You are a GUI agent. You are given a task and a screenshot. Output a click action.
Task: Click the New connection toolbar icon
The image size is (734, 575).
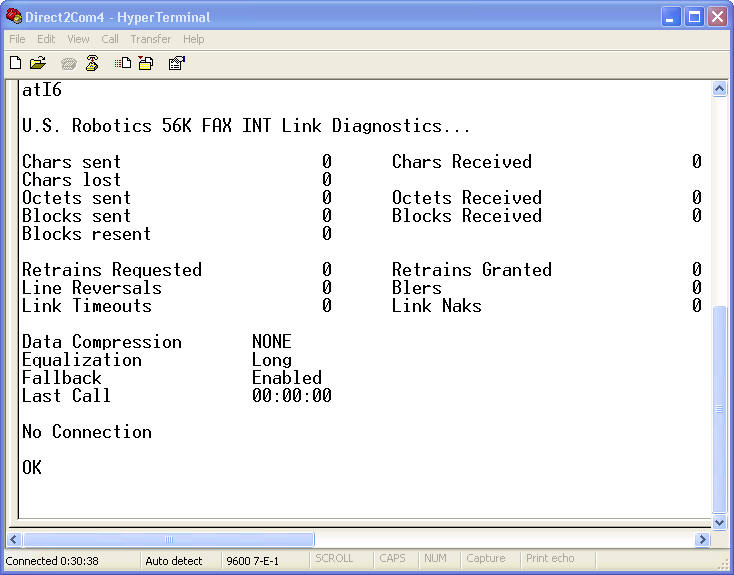[15, 63]
